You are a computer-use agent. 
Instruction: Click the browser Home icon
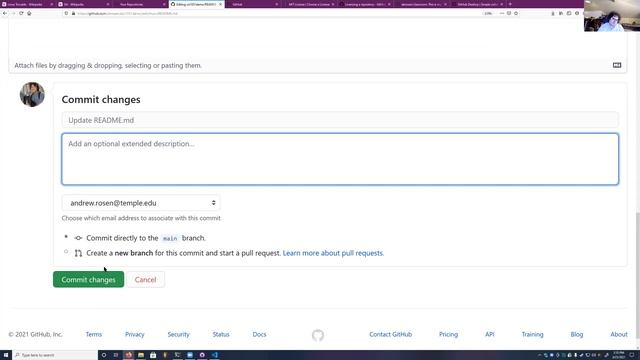coord(29,13)
